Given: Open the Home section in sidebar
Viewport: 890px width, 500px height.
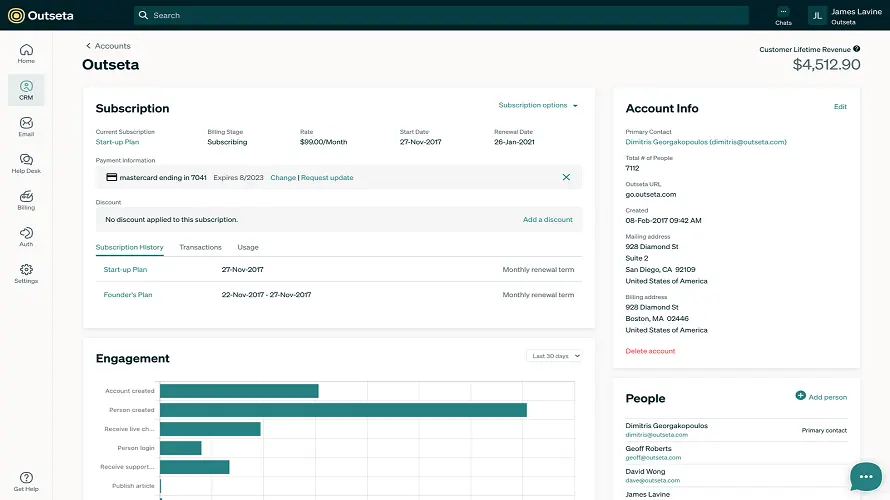Looking at the screenshot, I should (26, 53).
